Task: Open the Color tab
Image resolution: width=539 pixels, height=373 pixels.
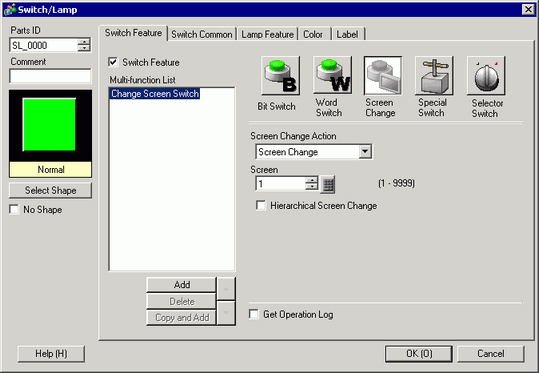Action: point(313,34)
